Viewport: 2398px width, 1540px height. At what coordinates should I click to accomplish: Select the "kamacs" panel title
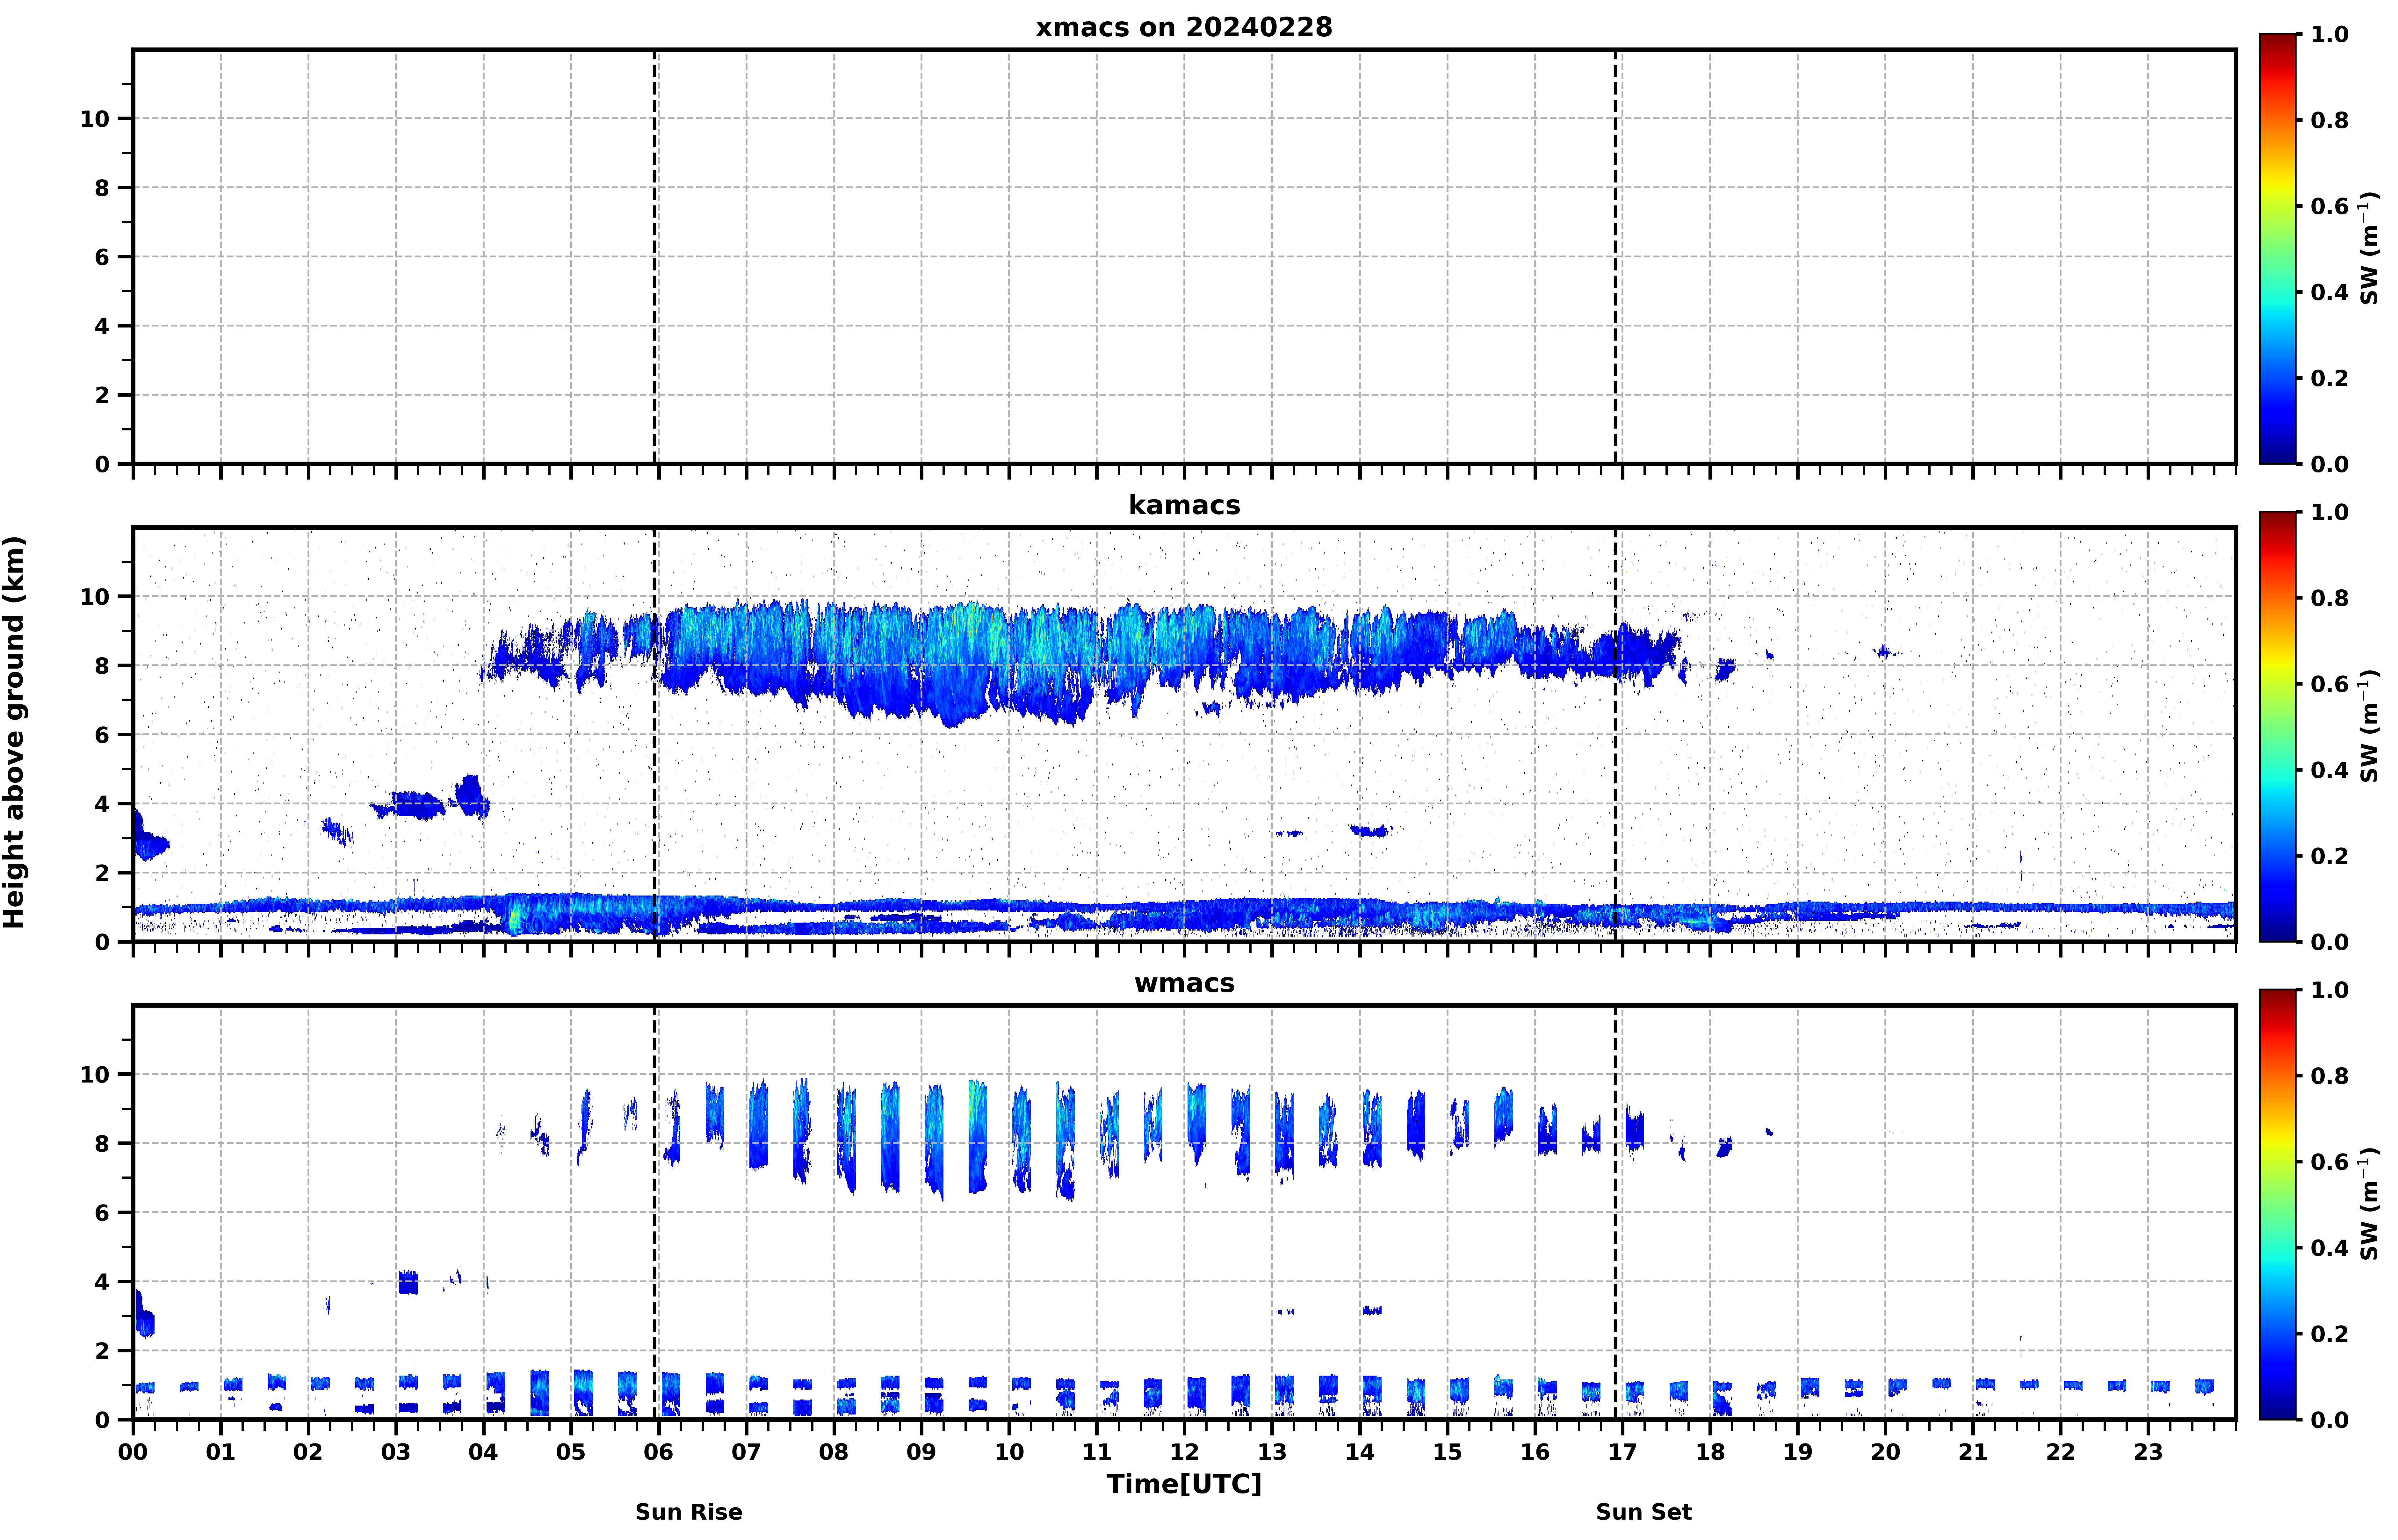(1184, 505)
